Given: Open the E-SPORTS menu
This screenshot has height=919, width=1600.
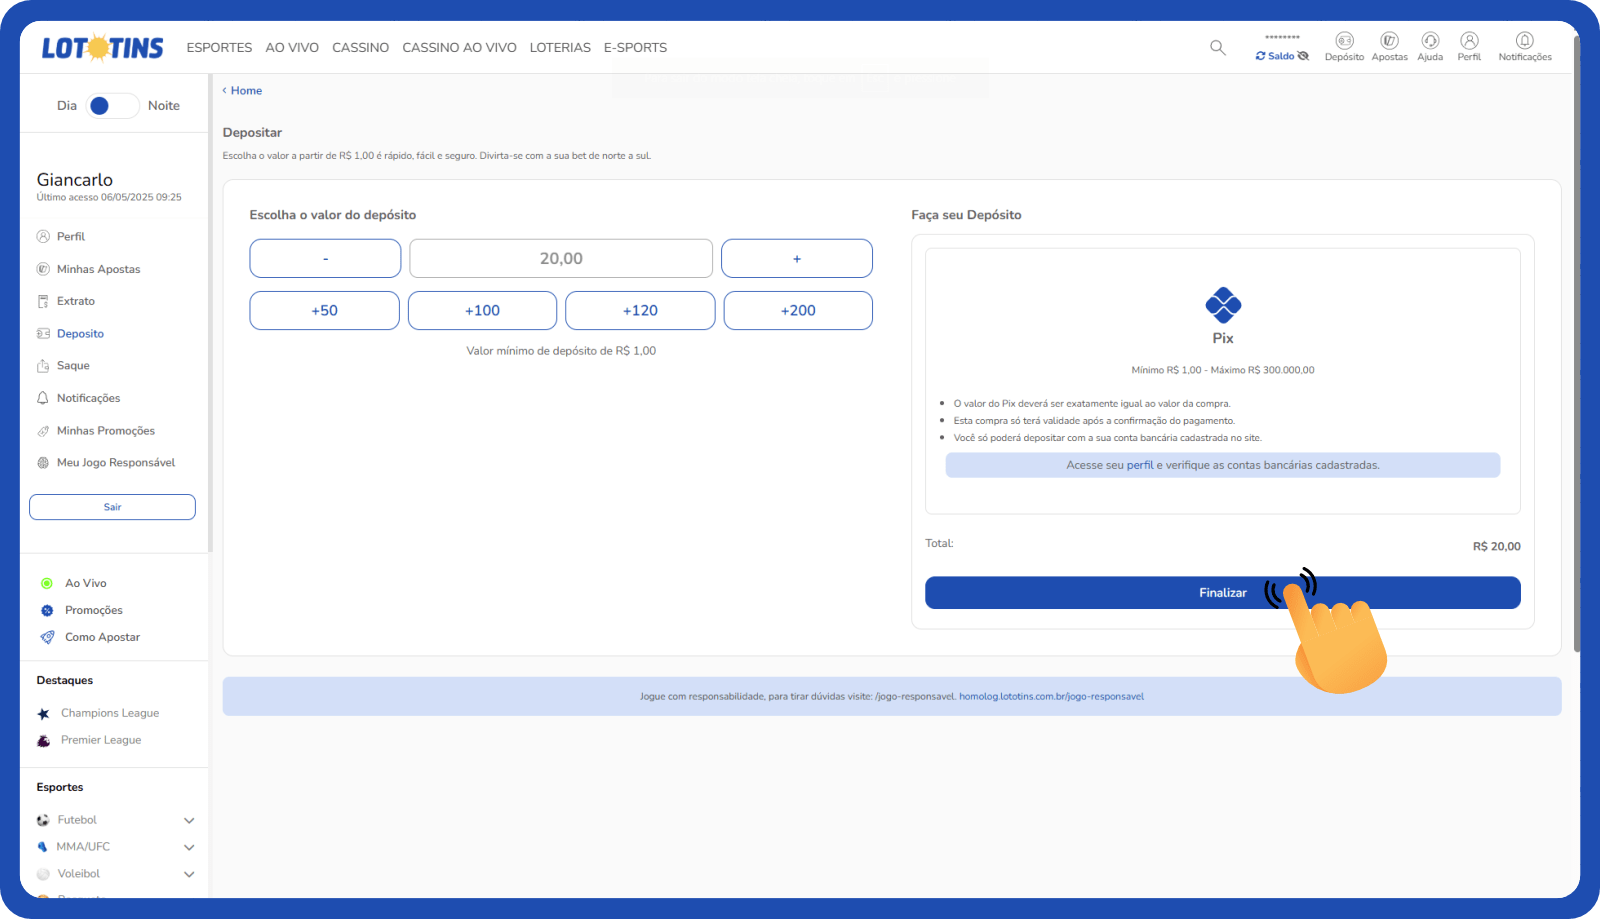Looking at the screenshot, I should (x=635, y=47).
